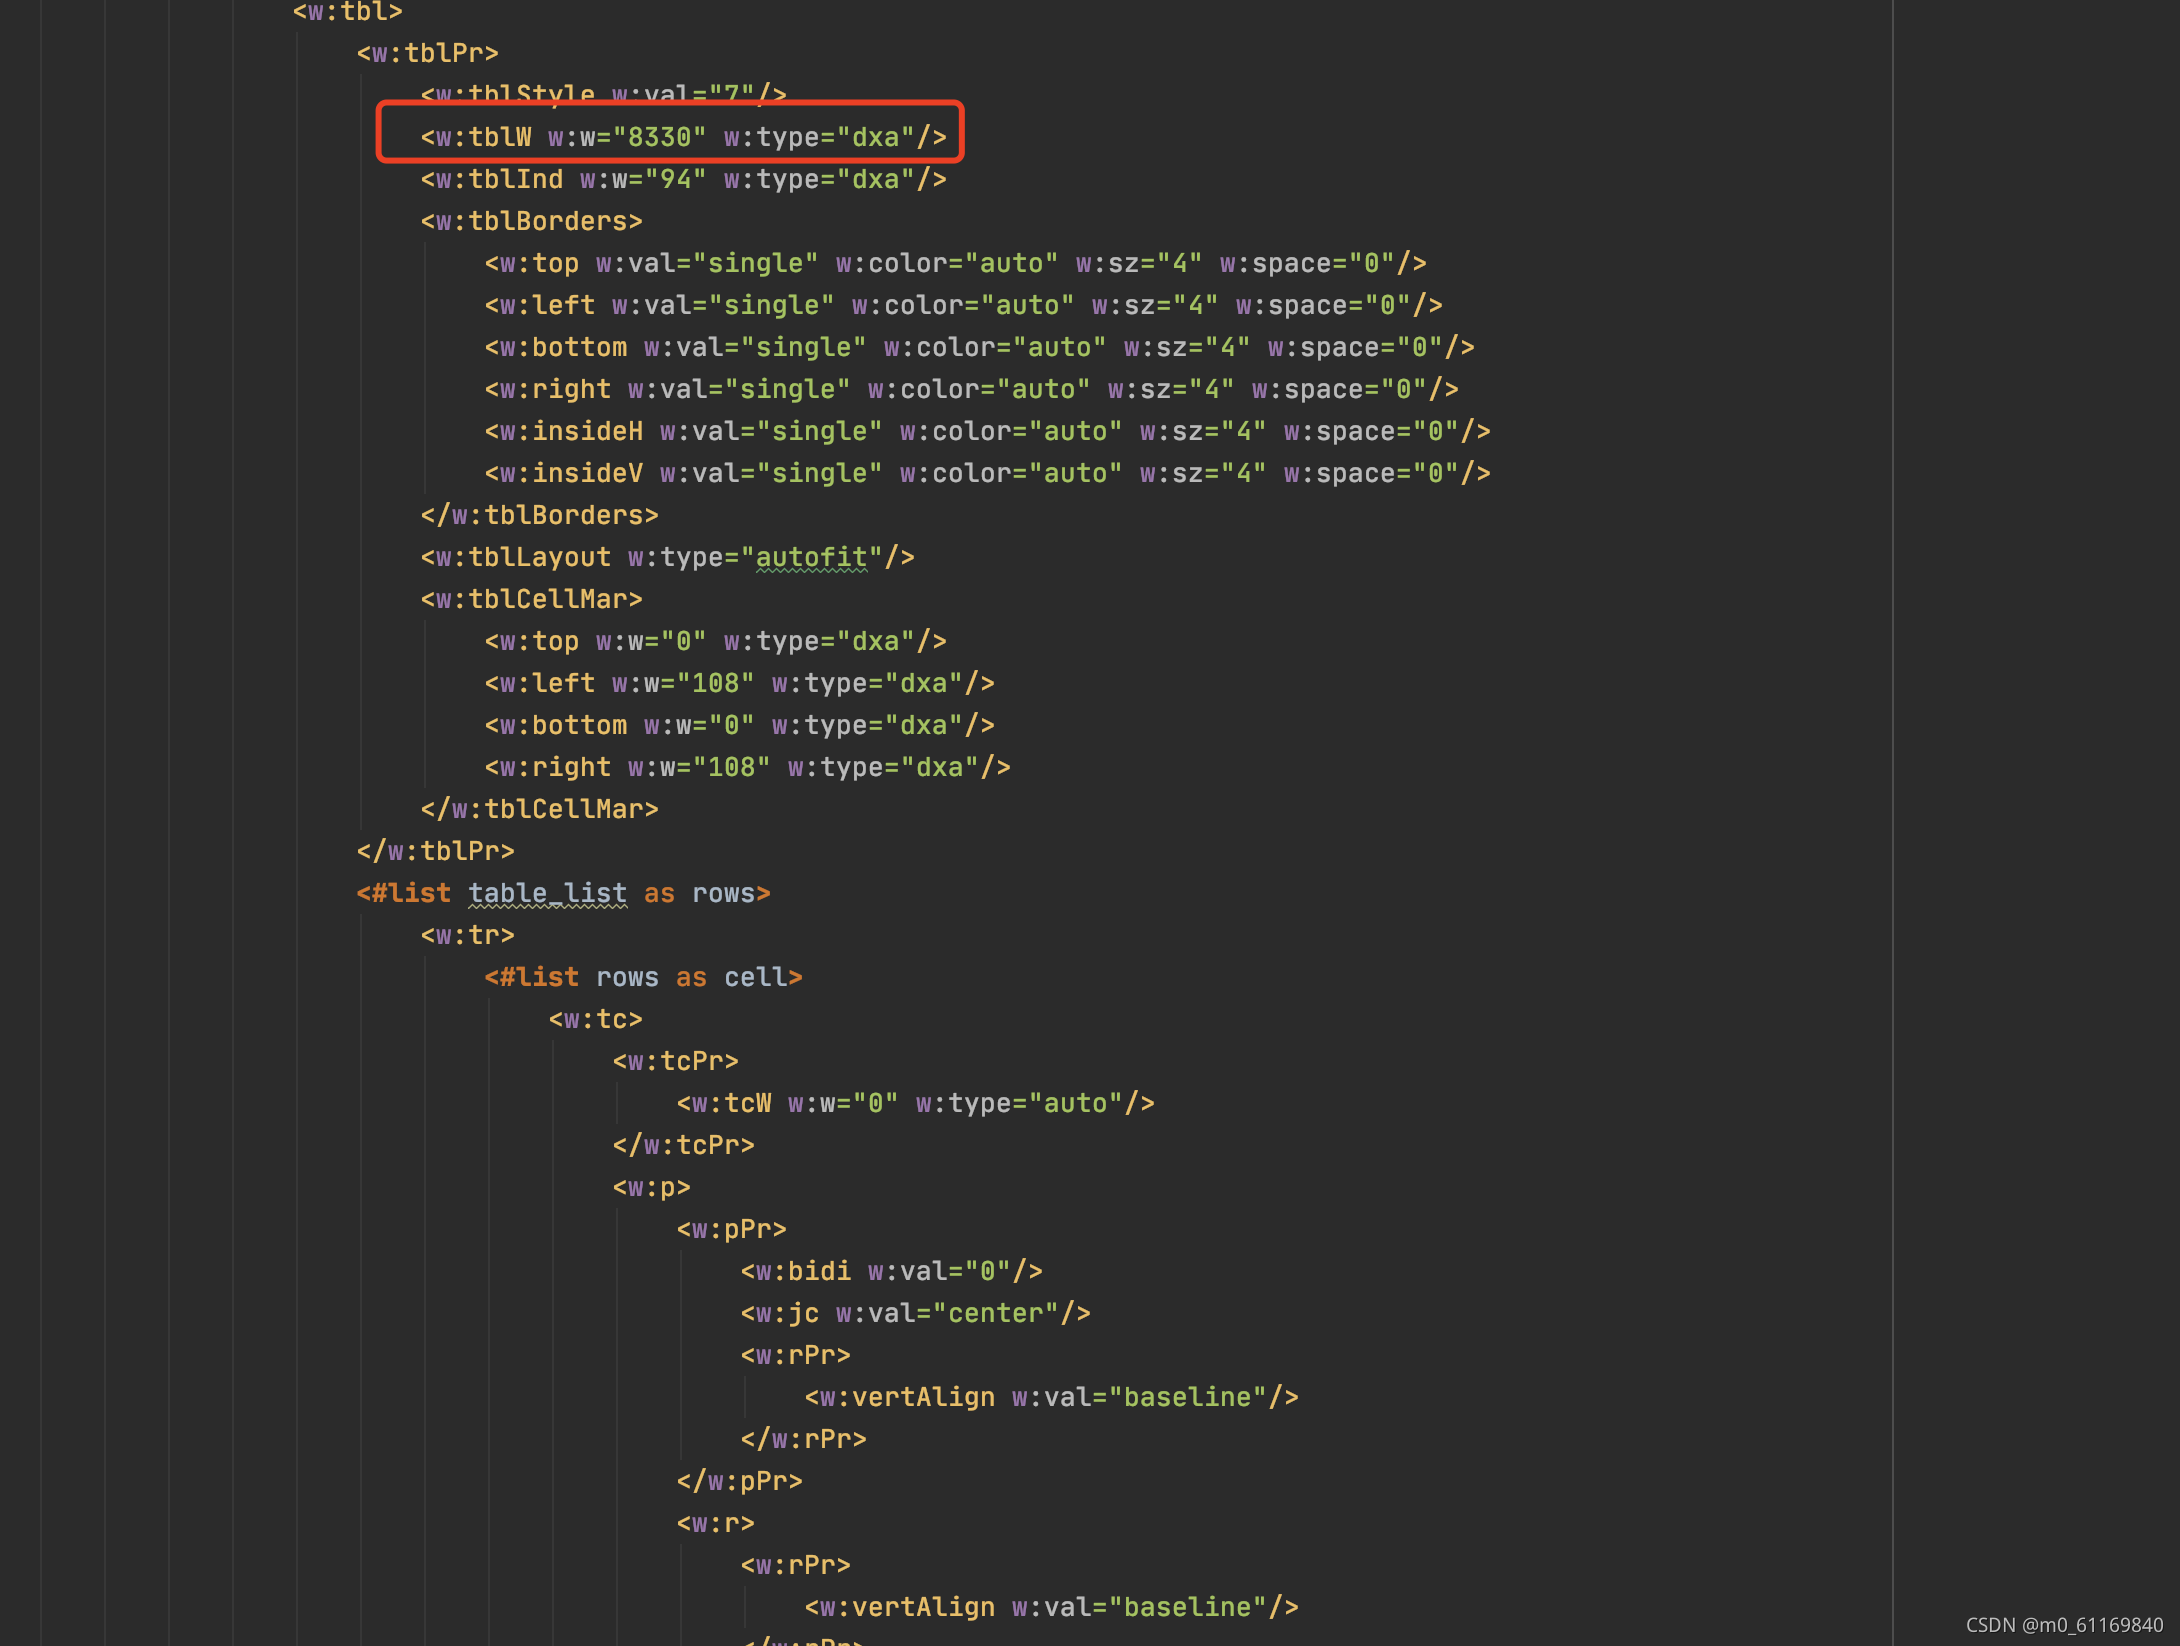
Task: Click the w:left line with value 108
Action: [738, 683]
